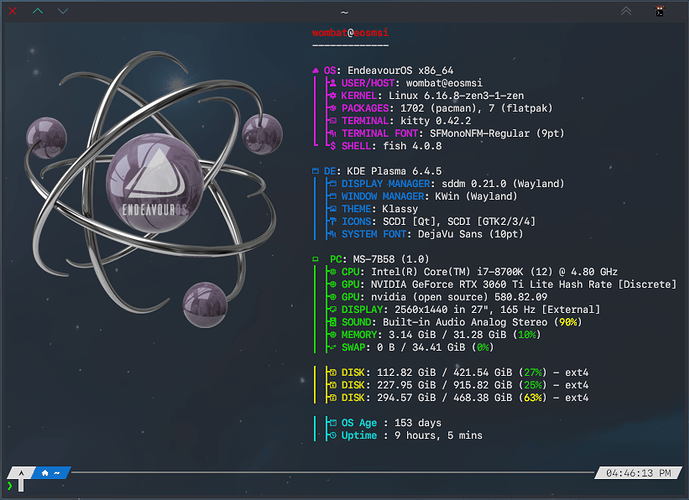Viewport: 689px width, 500px height.
Task: Click the desktop icon beside DE line
Action: coord(317,171)
